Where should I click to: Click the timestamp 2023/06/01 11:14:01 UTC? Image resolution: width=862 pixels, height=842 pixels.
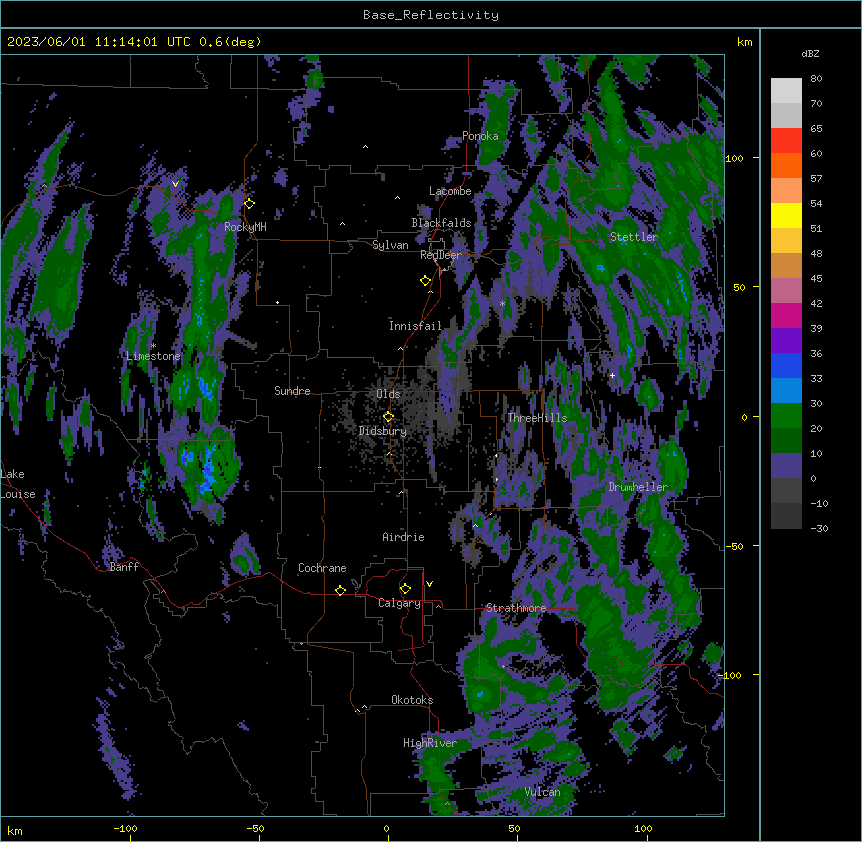(x=98, y=42)
